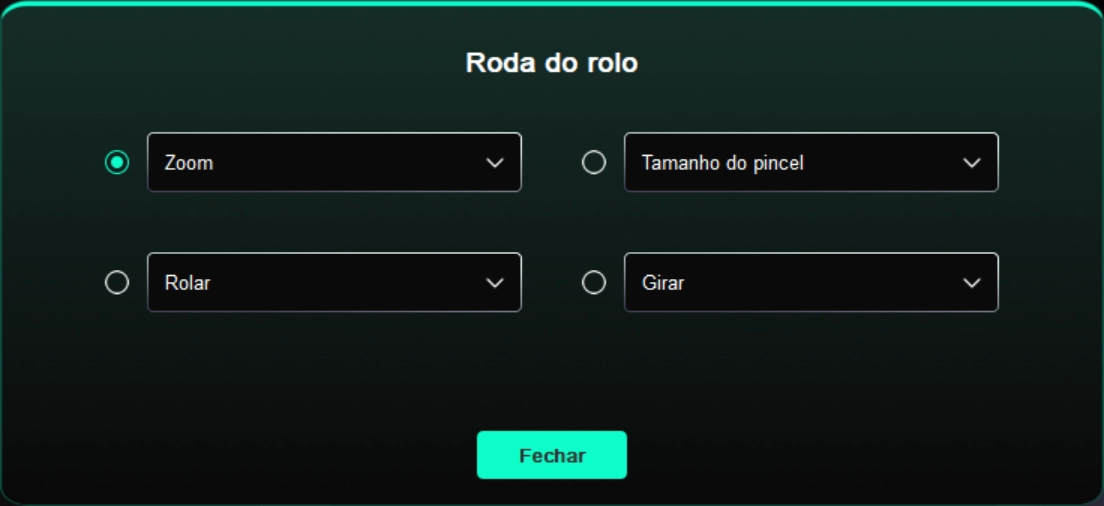1104x506 pixels.
Task: Activate the radio button beside Girar
Action: [594, 283]
